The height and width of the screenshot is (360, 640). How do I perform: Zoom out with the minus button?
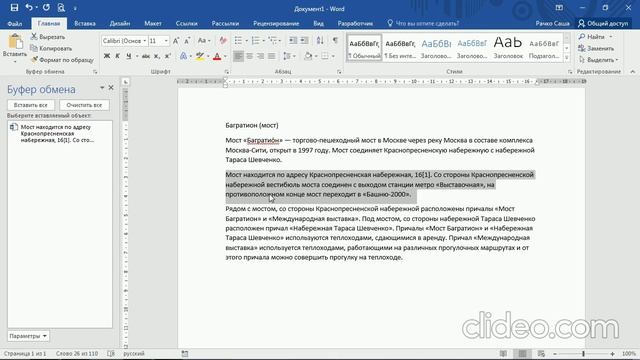[555, 353]
